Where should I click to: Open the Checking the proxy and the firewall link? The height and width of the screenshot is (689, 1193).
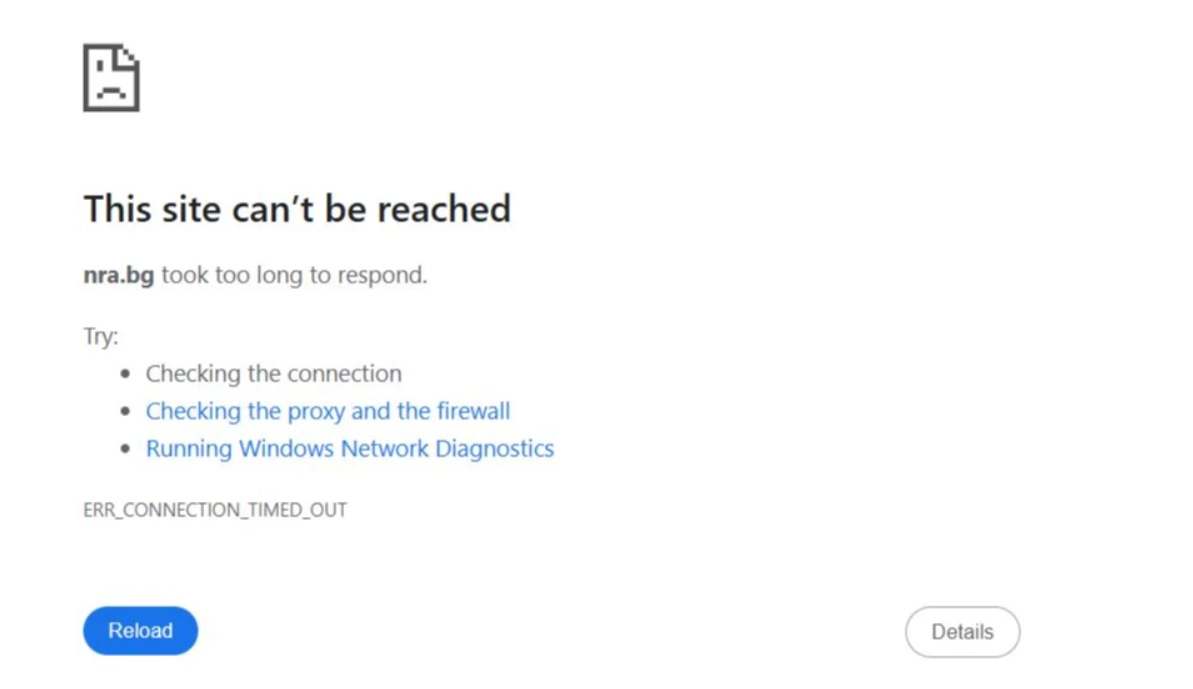[x=328, y=411]
